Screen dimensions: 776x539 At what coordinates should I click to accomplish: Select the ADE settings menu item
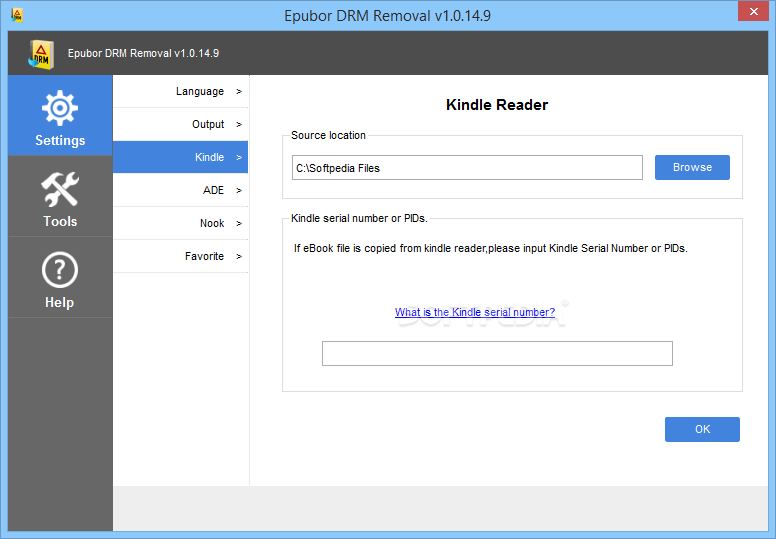[181, 190]
